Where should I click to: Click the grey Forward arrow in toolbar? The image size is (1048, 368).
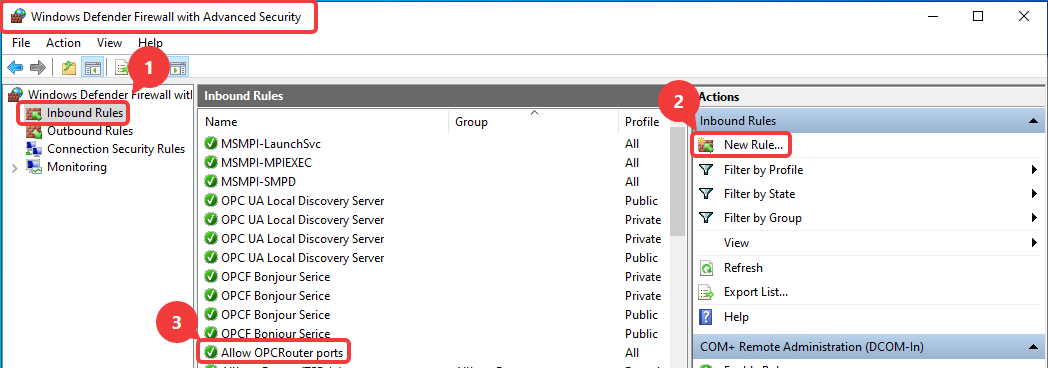[x=38, y=67]
